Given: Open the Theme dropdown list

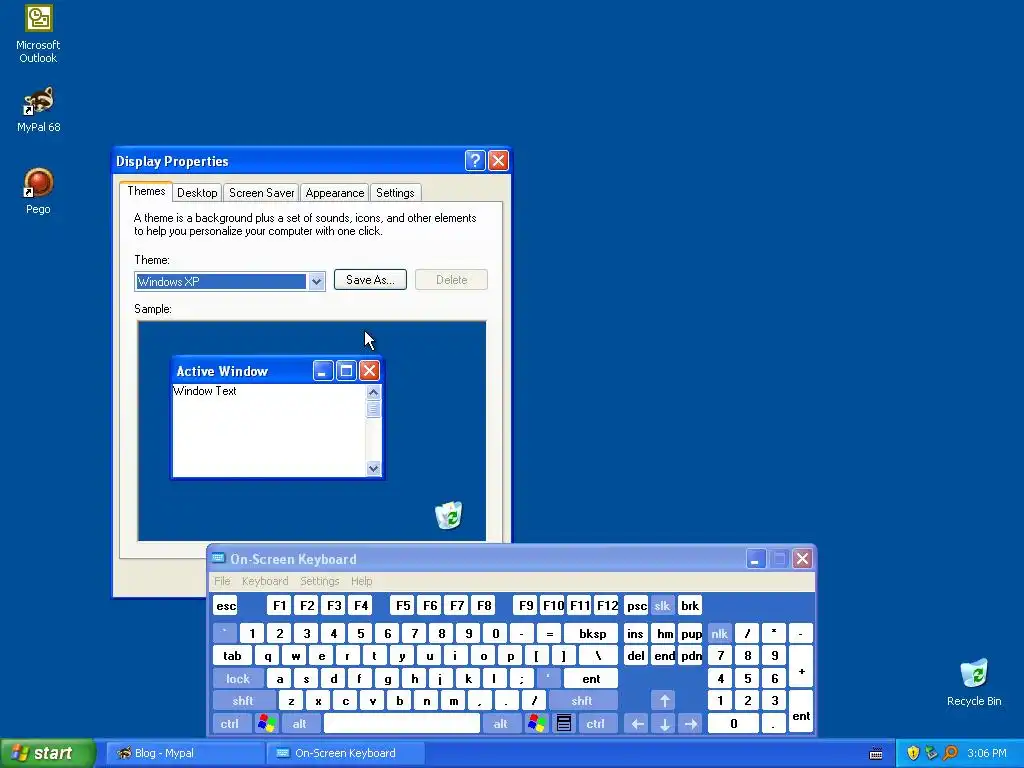Looking at the screenshot, I should click(x=316, y=281).
